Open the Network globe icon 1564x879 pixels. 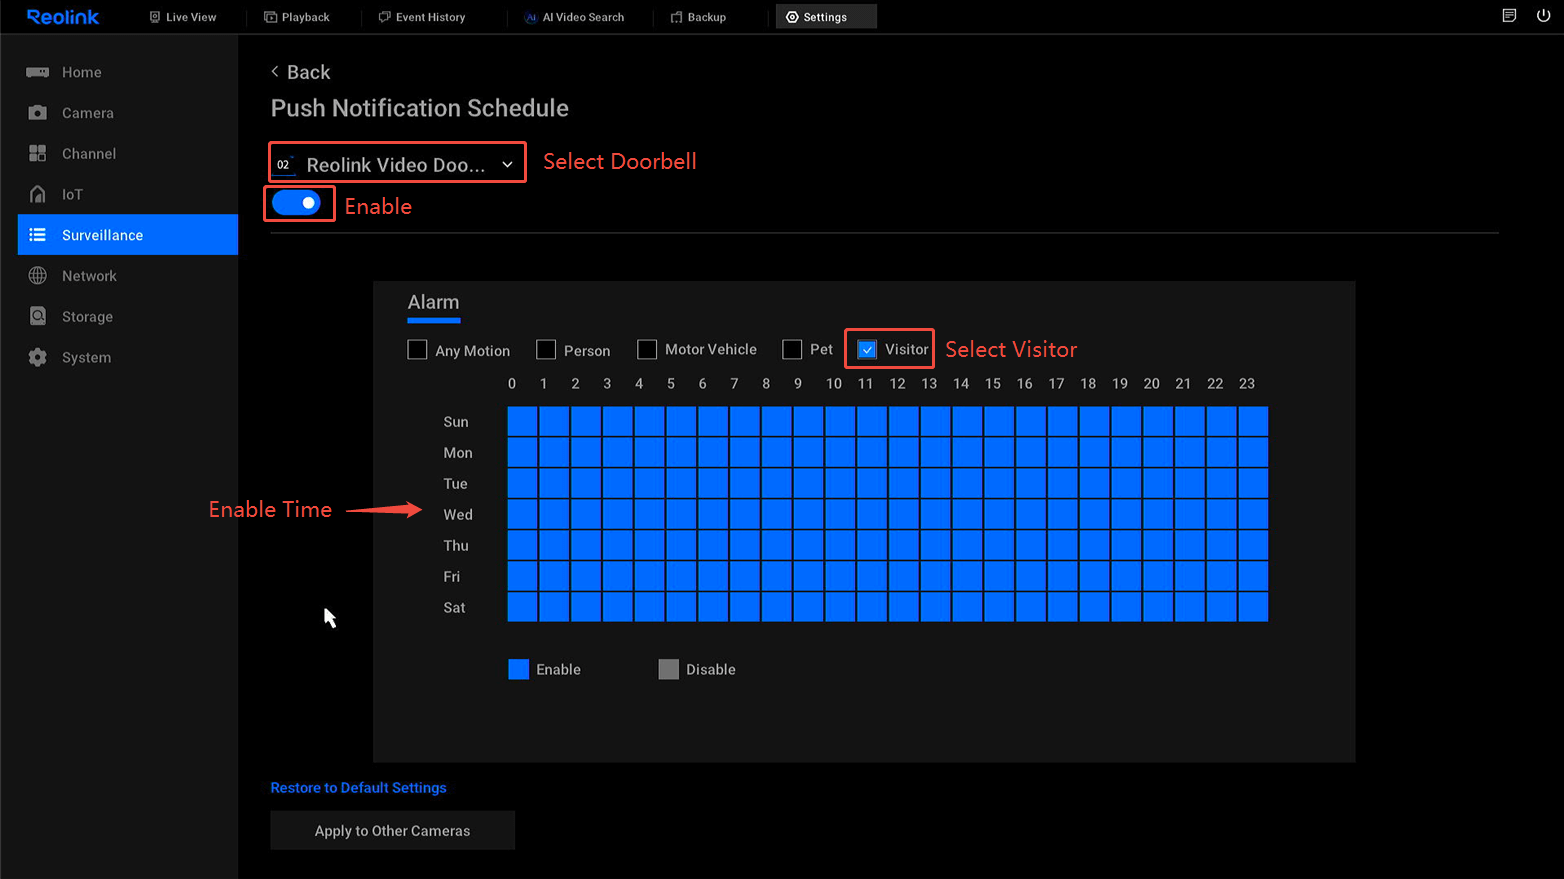(38, 276)
